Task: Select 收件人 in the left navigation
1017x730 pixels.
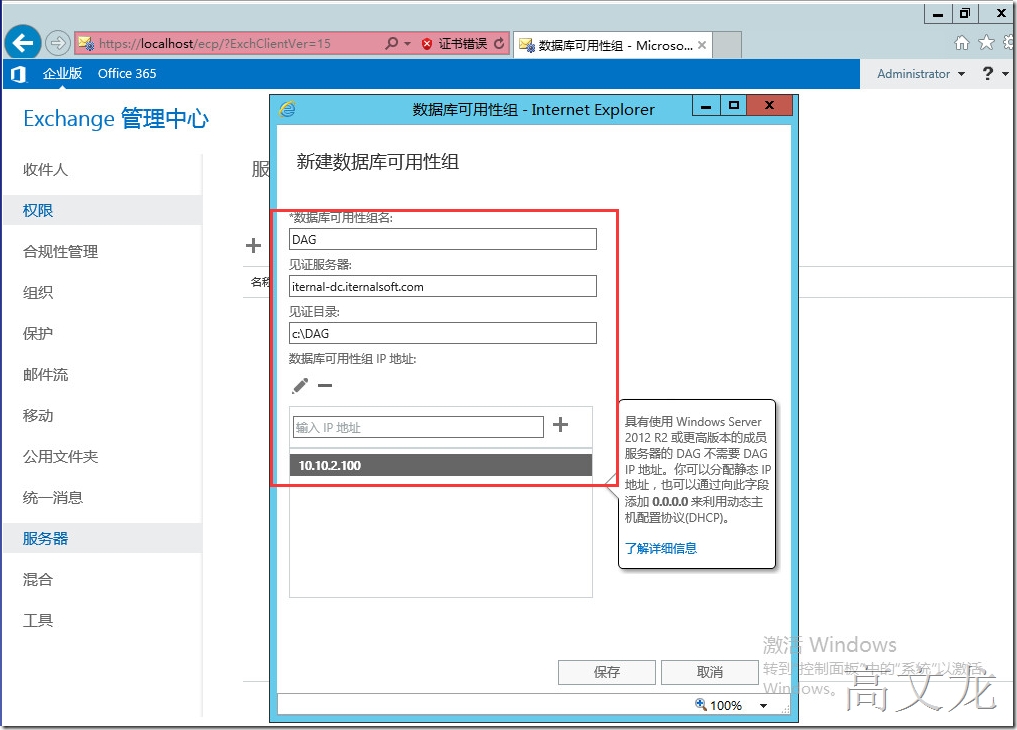Action: tap(45, 170)
